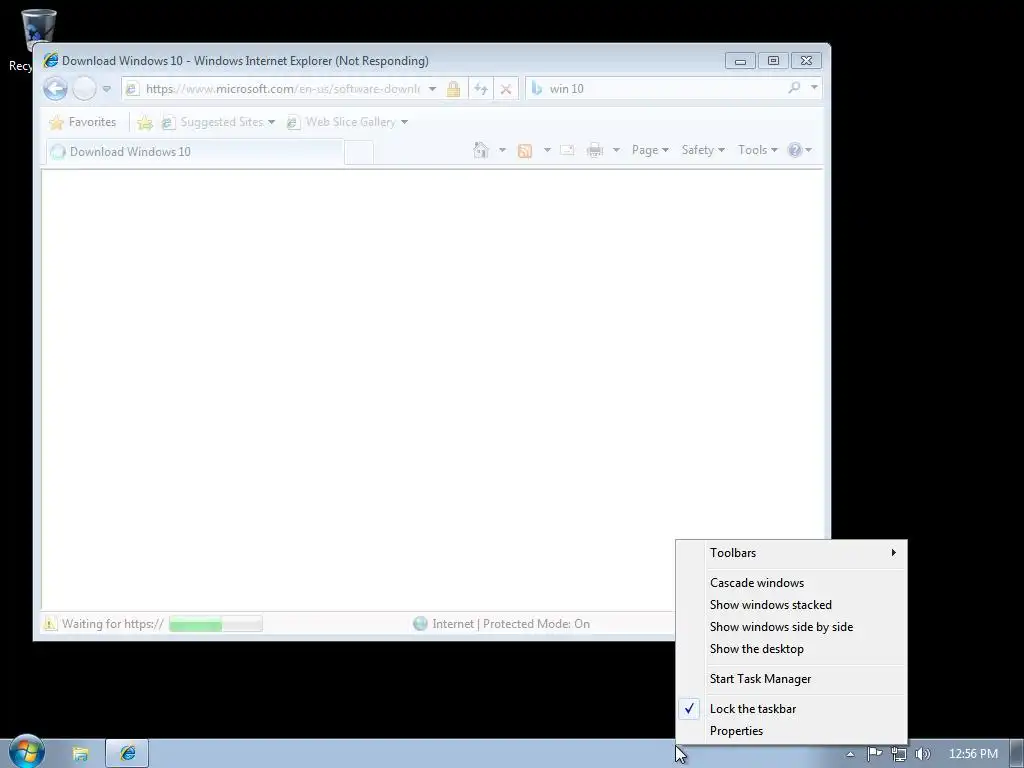Click the Help question mark icon

click(794, 150)
